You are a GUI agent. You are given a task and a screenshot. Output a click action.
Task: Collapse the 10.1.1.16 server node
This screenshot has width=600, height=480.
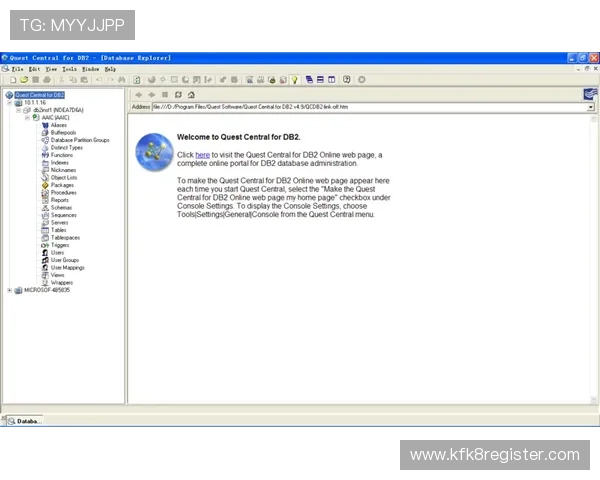9,102
